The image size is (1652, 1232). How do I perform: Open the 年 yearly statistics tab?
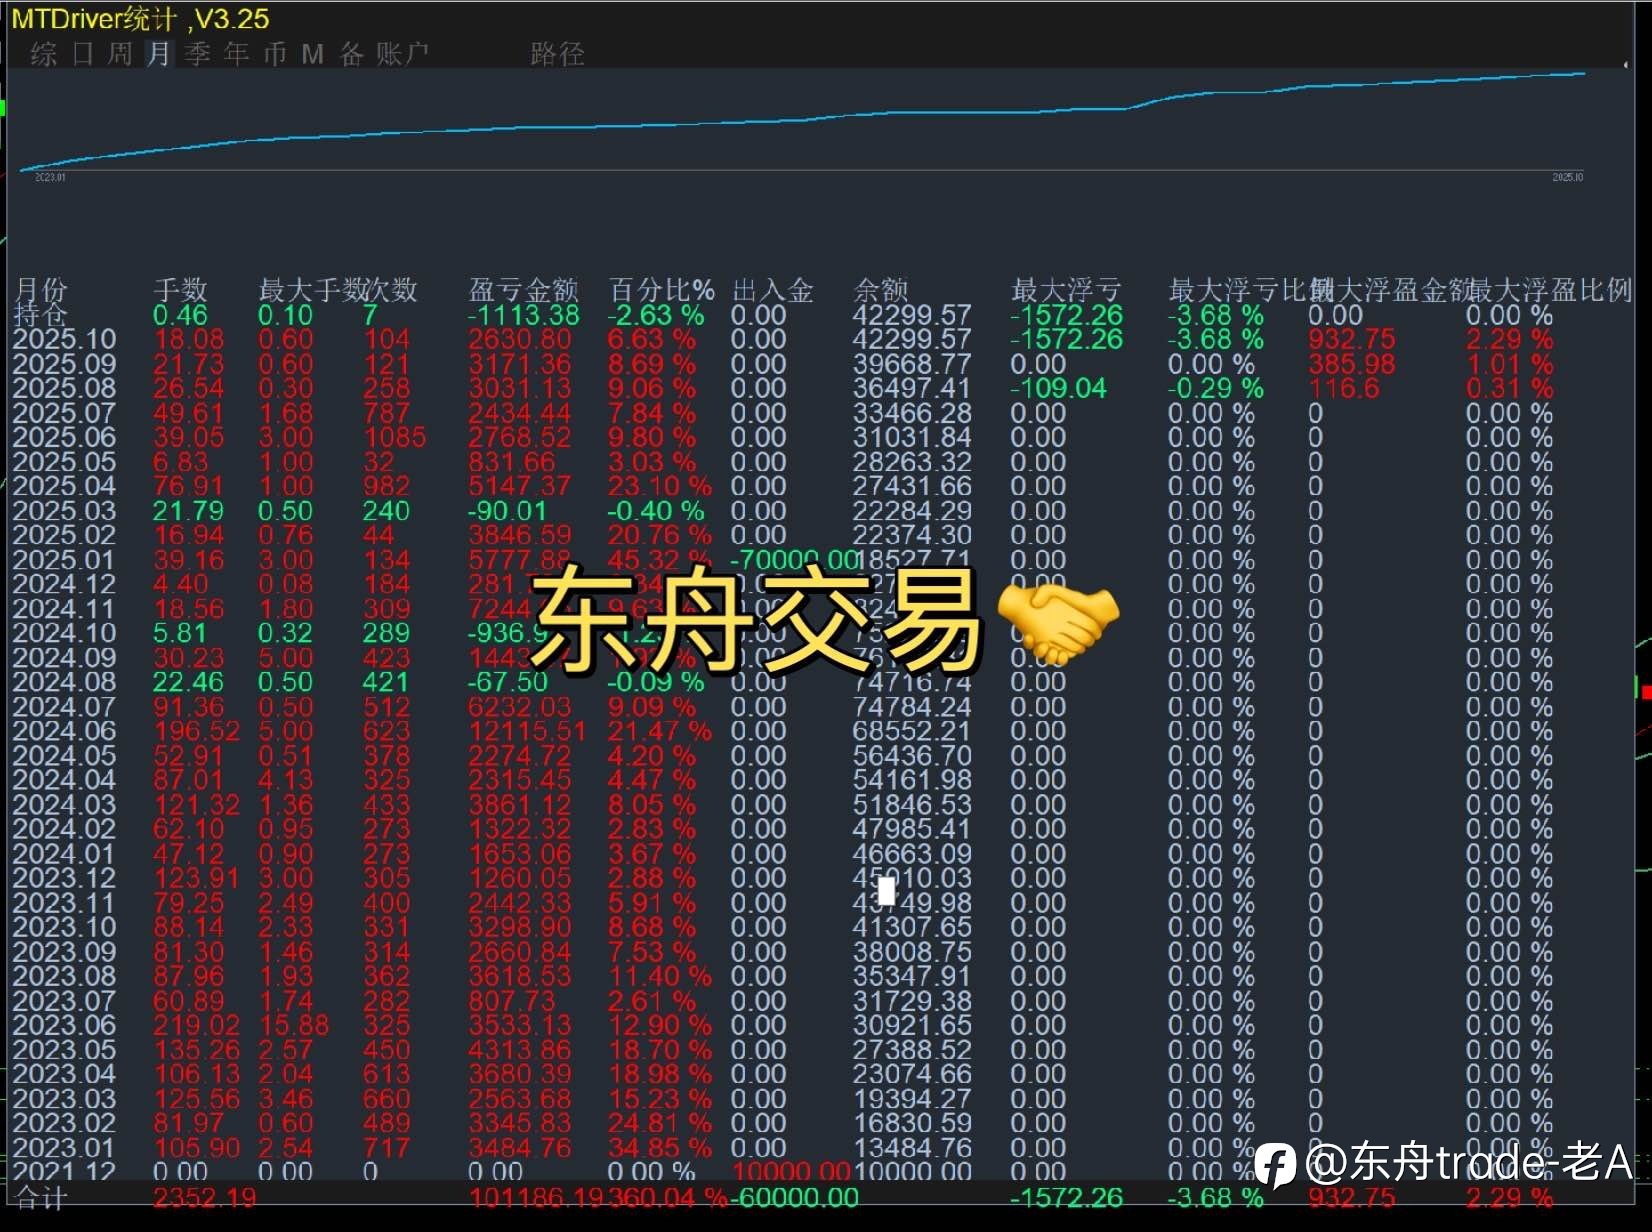coord(237,54)
